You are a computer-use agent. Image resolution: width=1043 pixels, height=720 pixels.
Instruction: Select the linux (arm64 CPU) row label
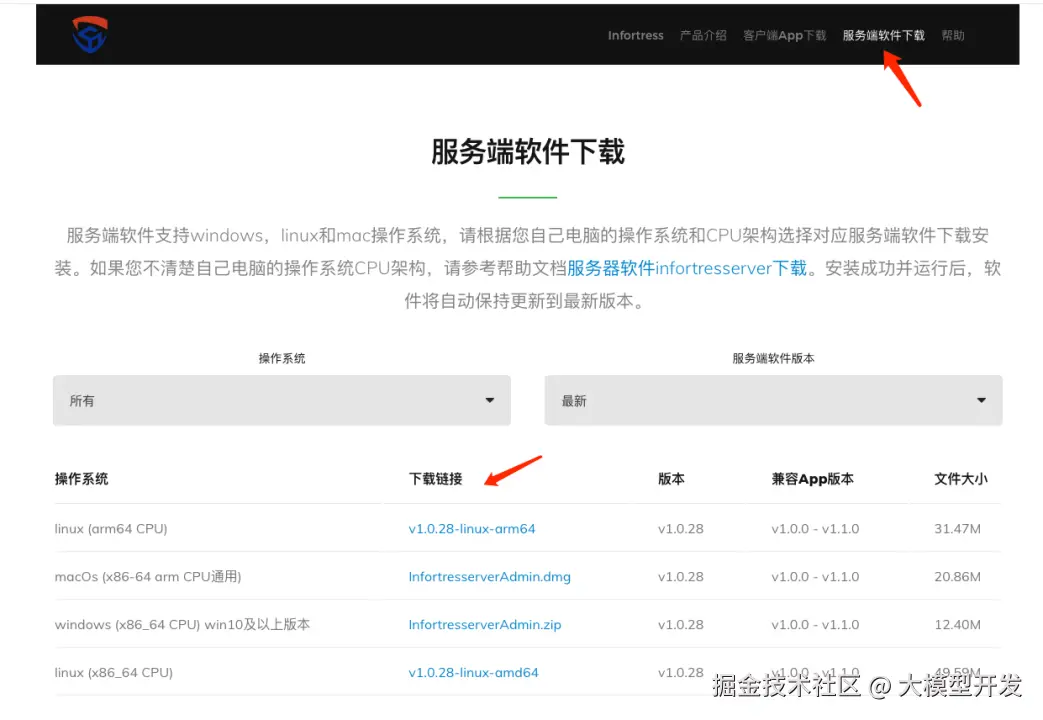click(x=111, y=529)
